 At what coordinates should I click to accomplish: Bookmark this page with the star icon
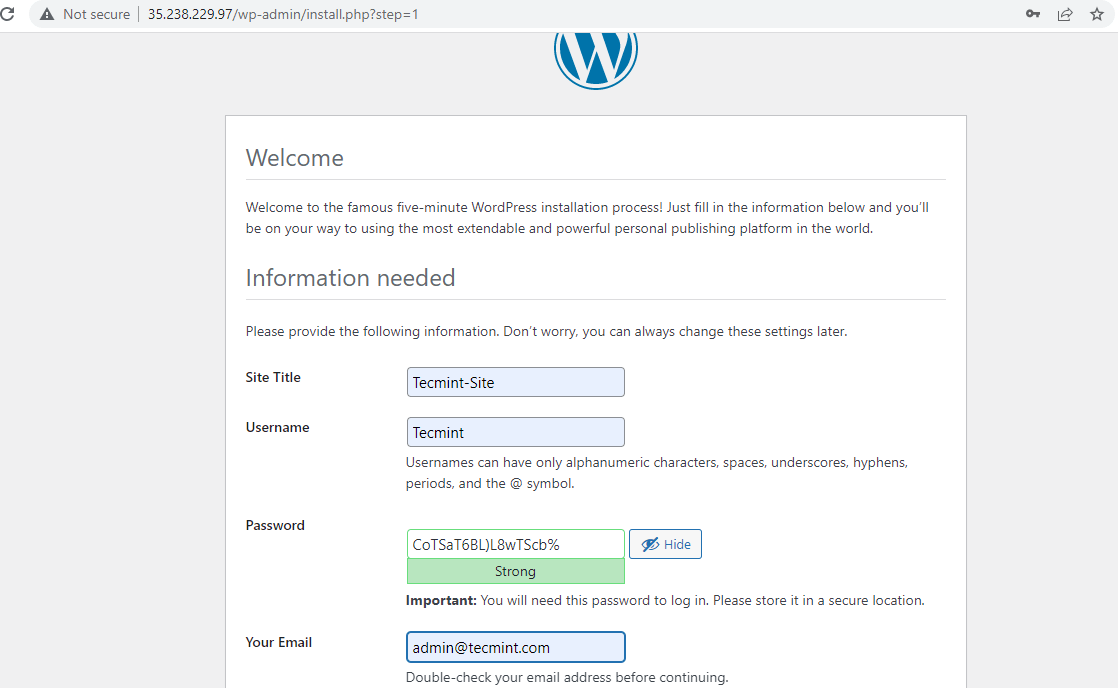1097,14
